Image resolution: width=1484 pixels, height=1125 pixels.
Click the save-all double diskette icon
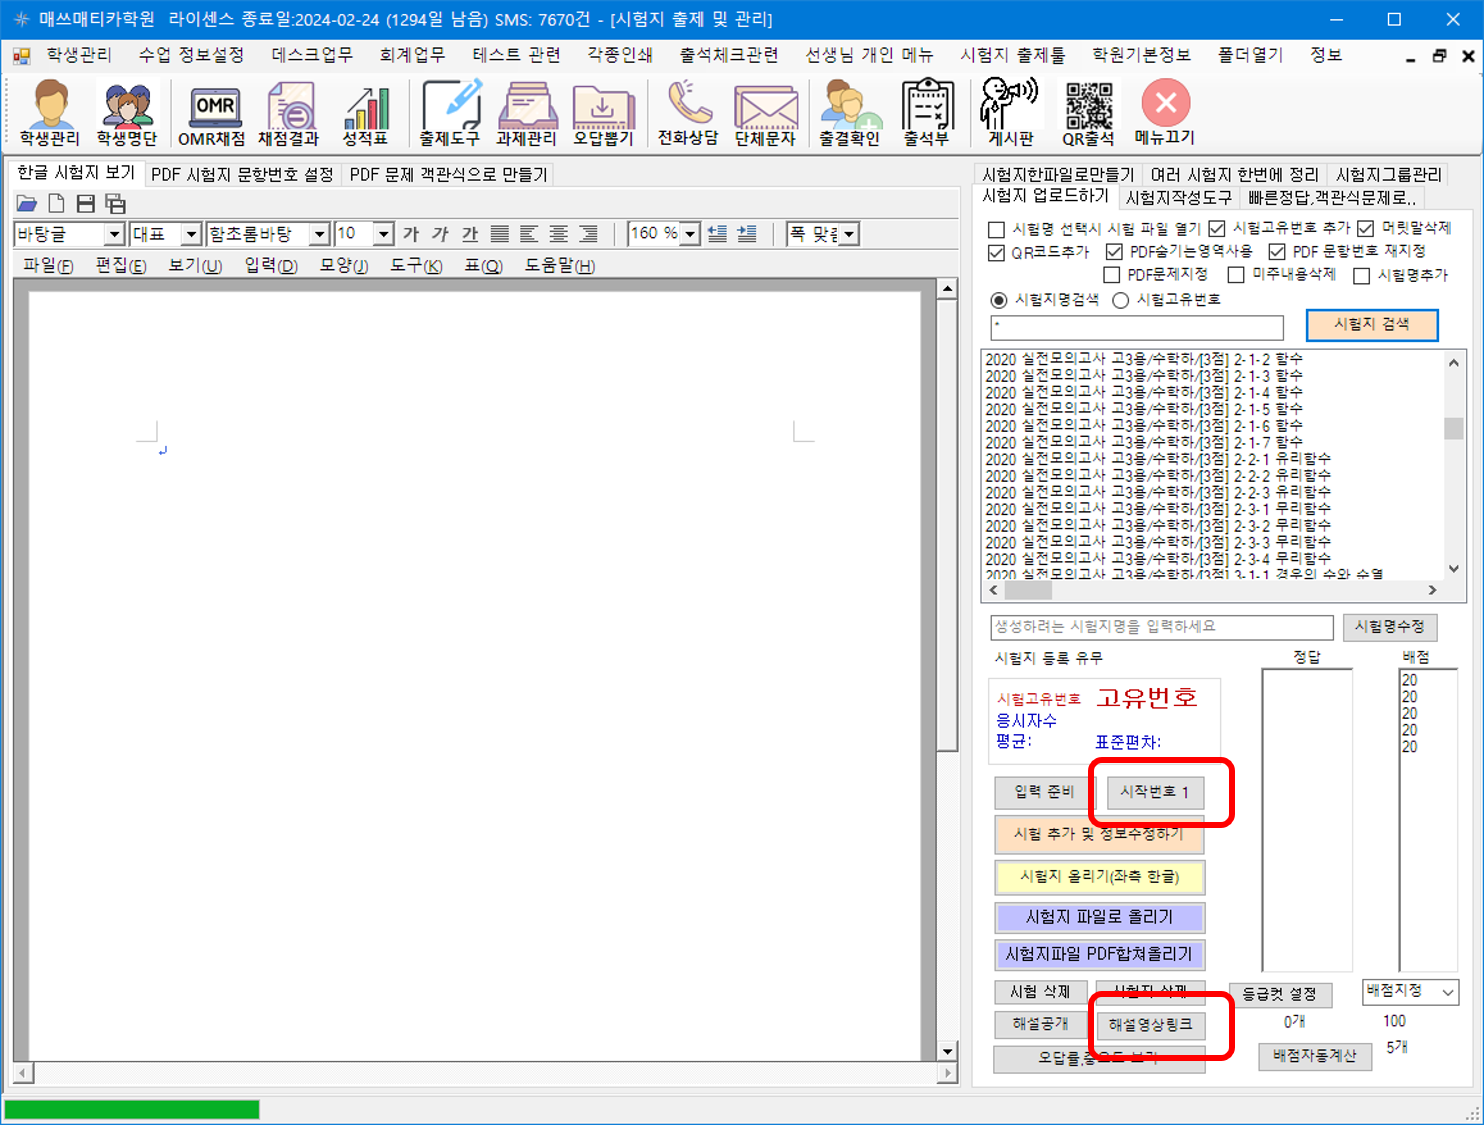pyautogui.click(x=116, y=204)
